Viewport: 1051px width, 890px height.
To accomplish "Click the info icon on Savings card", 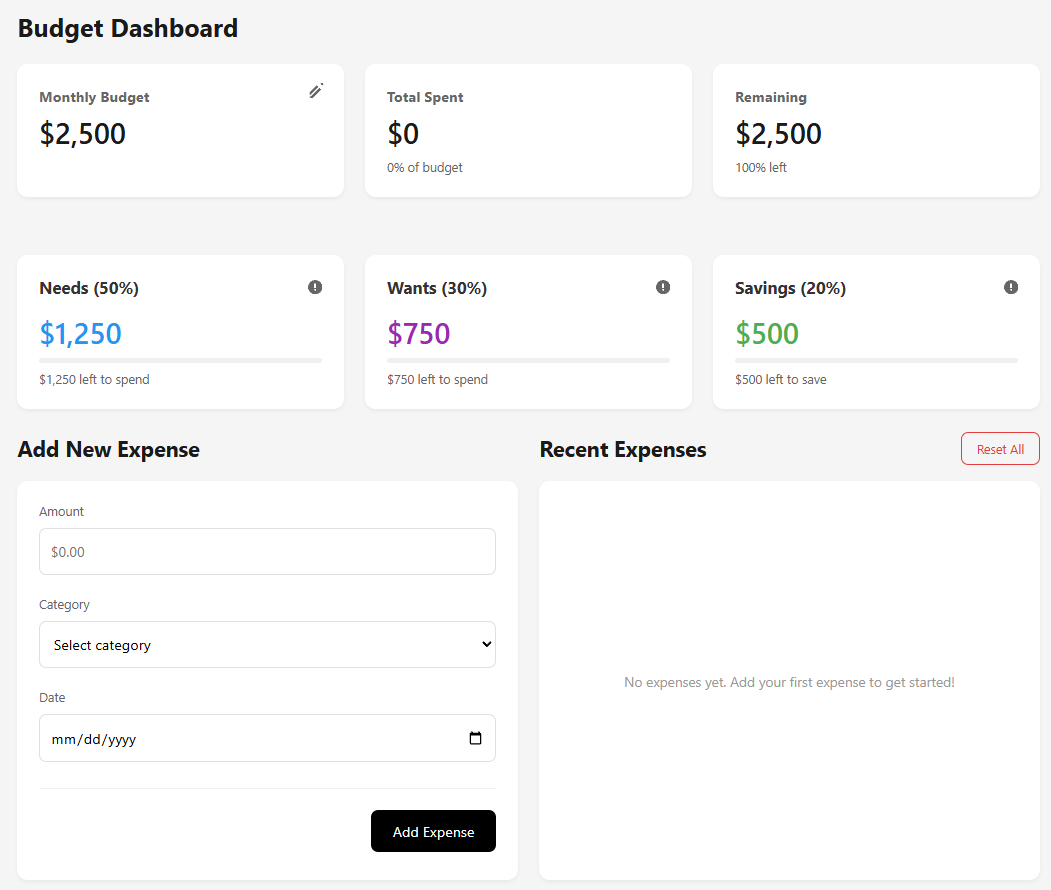I will 1011,288.
